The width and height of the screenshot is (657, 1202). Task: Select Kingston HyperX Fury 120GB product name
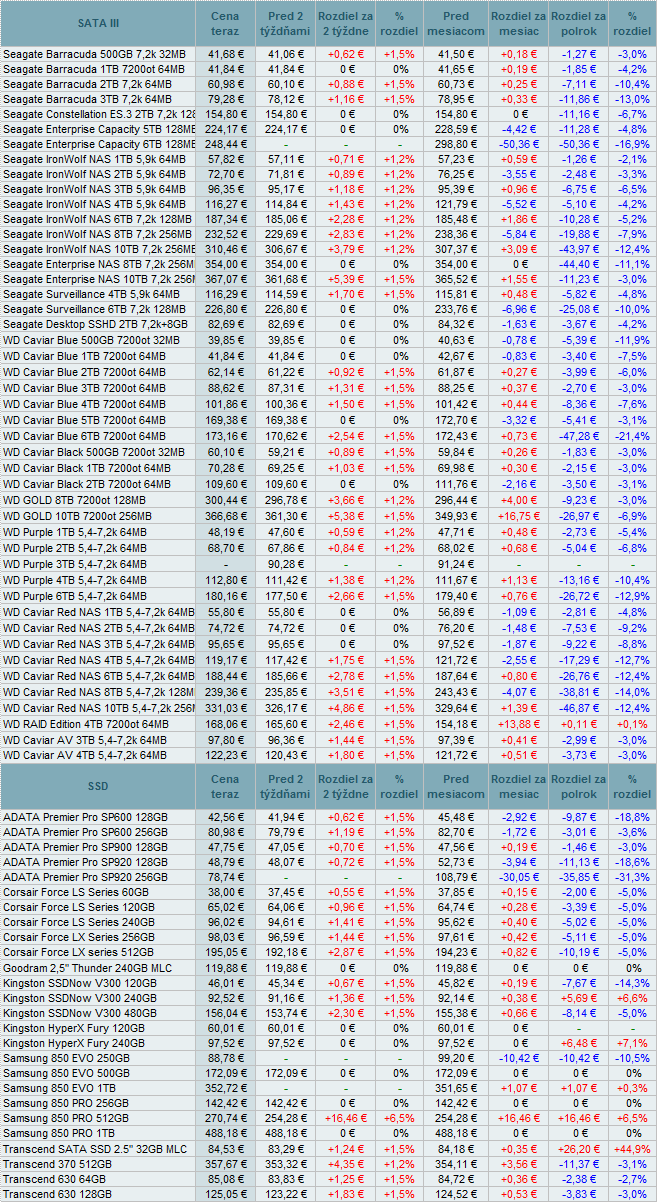[74, 1028]
